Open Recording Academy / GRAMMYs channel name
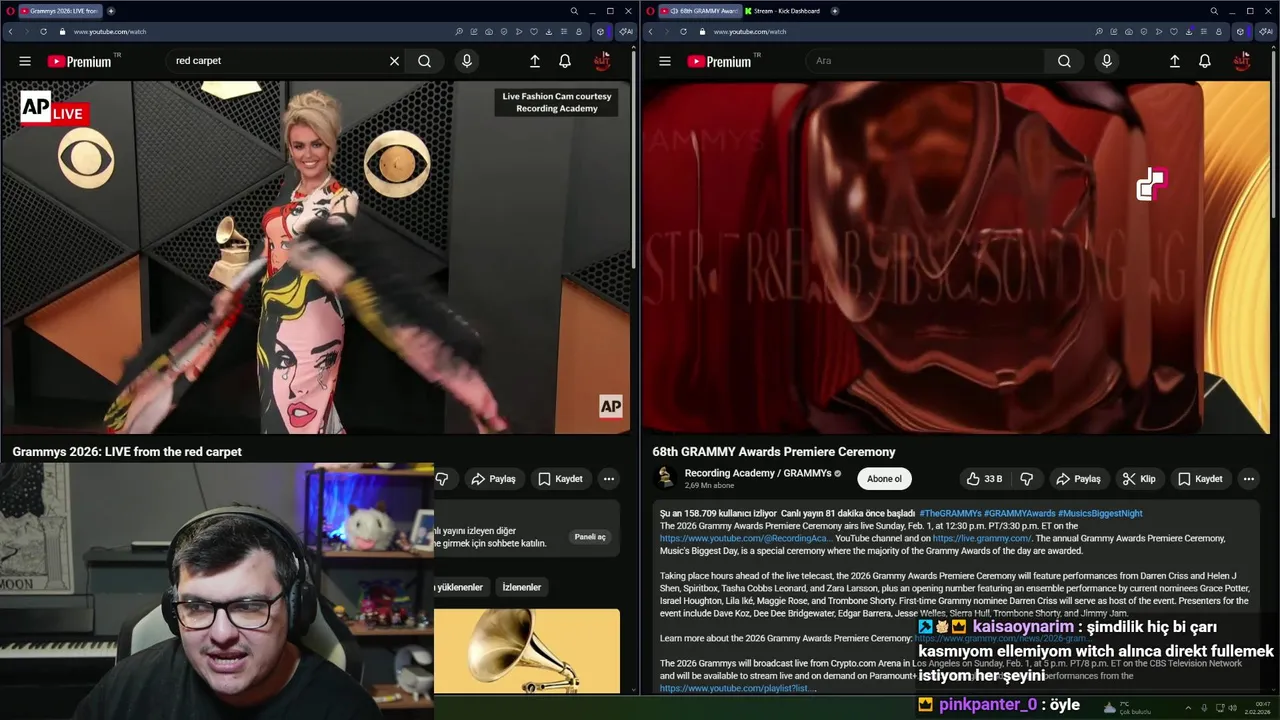The height and width of the screenshot is (720, 1280). click(757, 473)
